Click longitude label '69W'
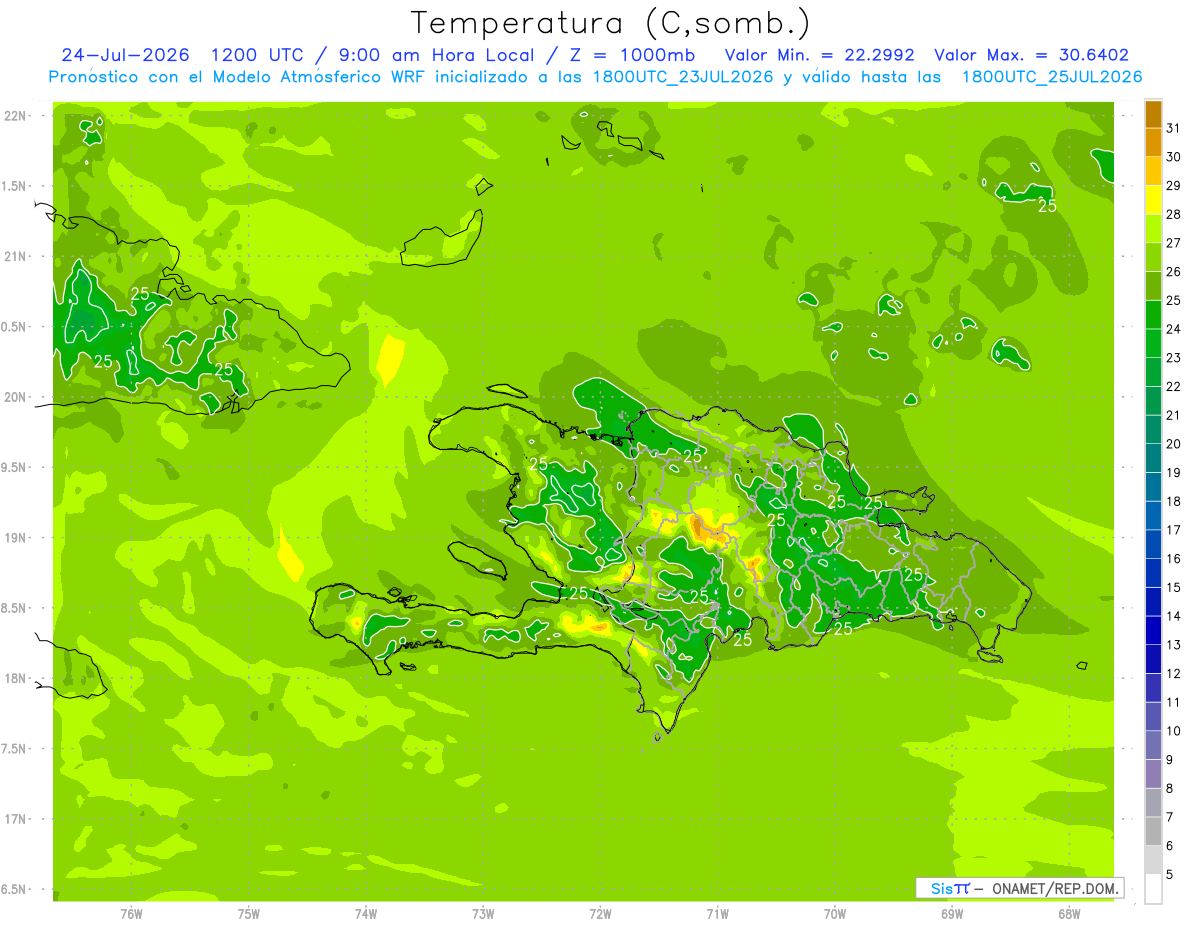 [952, 913]
